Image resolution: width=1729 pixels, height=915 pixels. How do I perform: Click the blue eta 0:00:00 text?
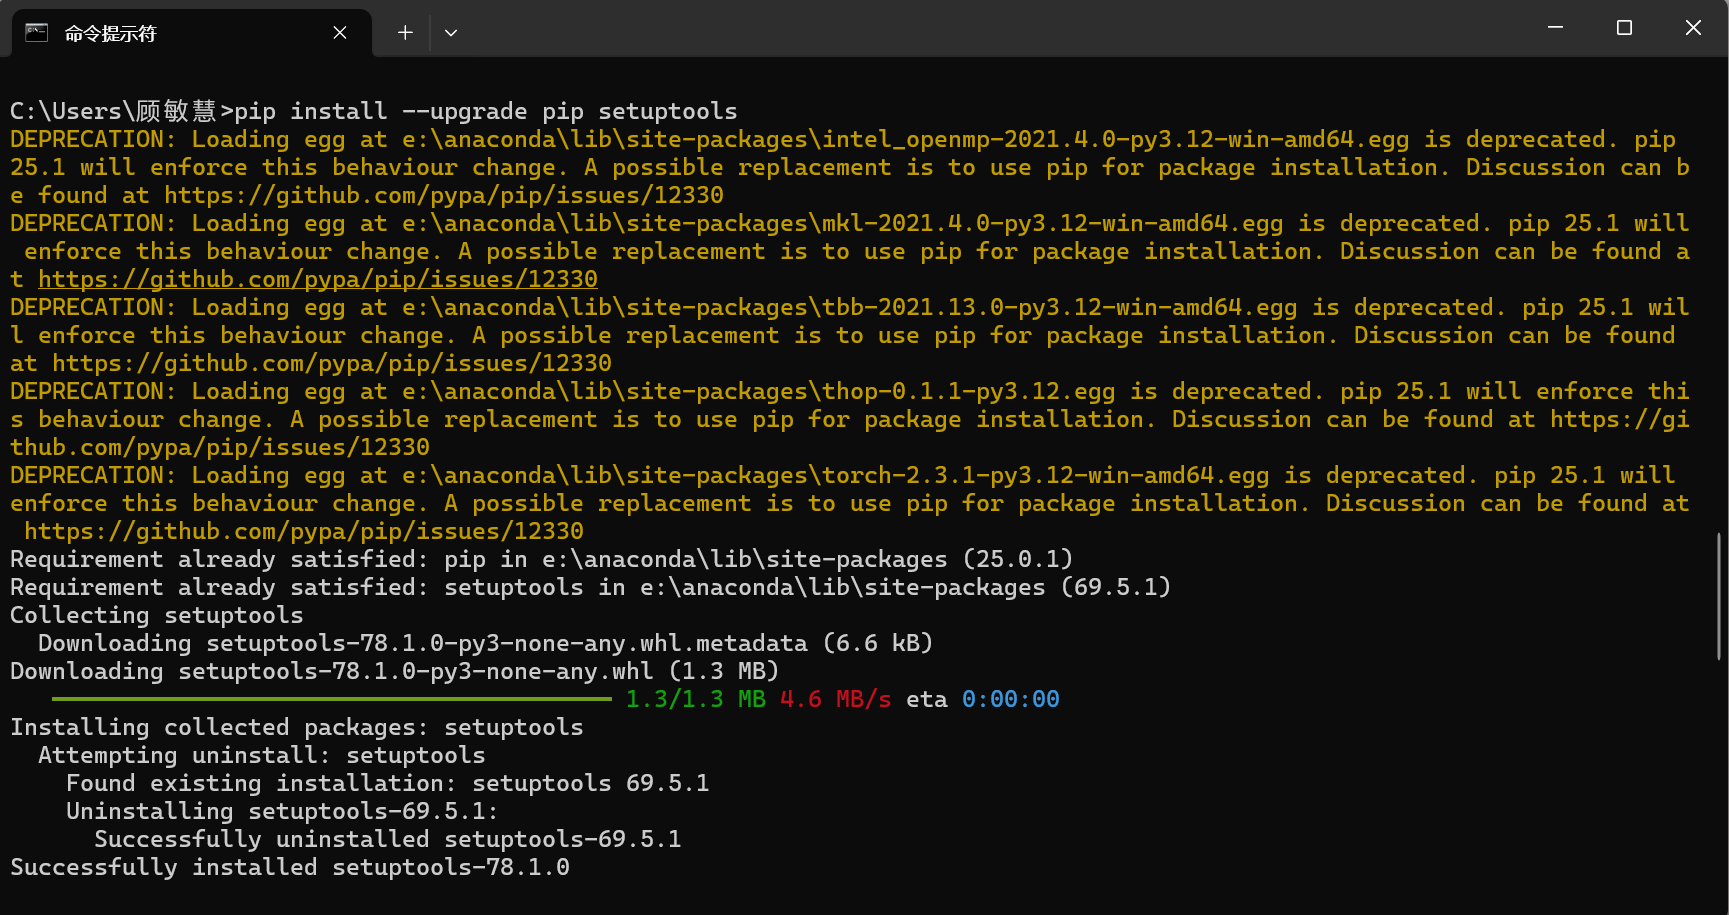coord(1010,699)
